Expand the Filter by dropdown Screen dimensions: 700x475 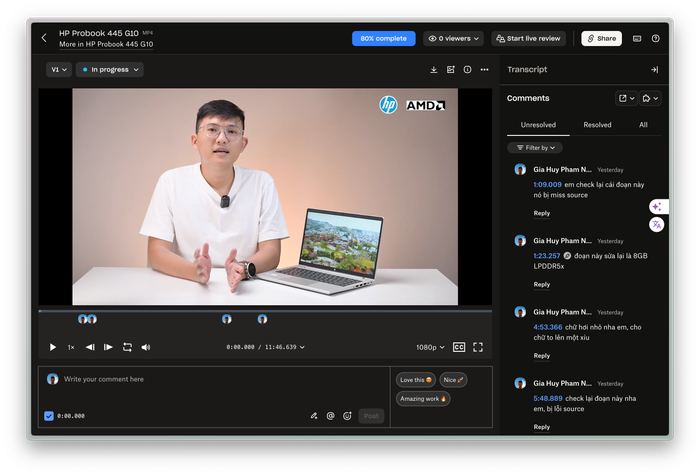click(x=535, y=148)
